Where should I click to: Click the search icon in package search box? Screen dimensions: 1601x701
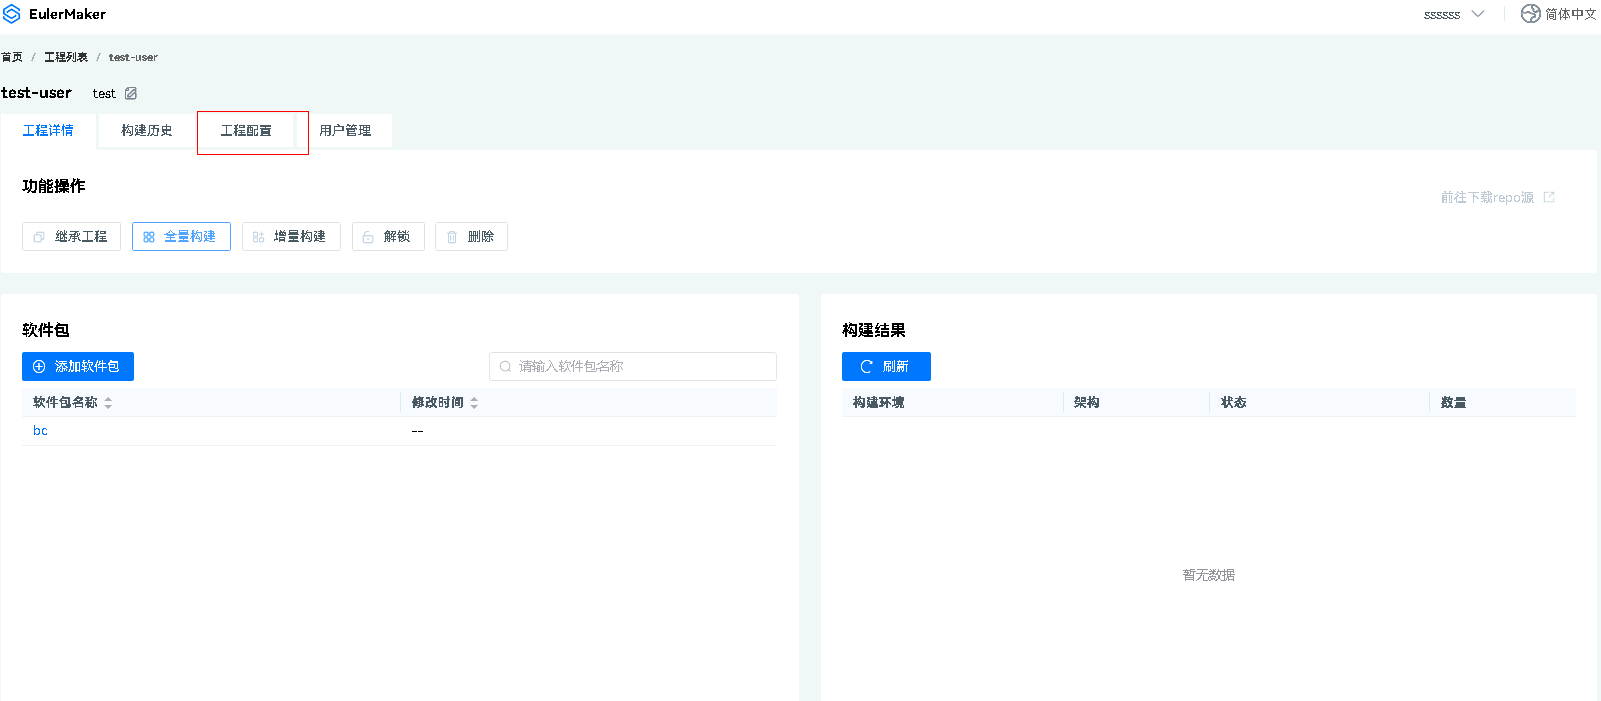tap(506, 367)
